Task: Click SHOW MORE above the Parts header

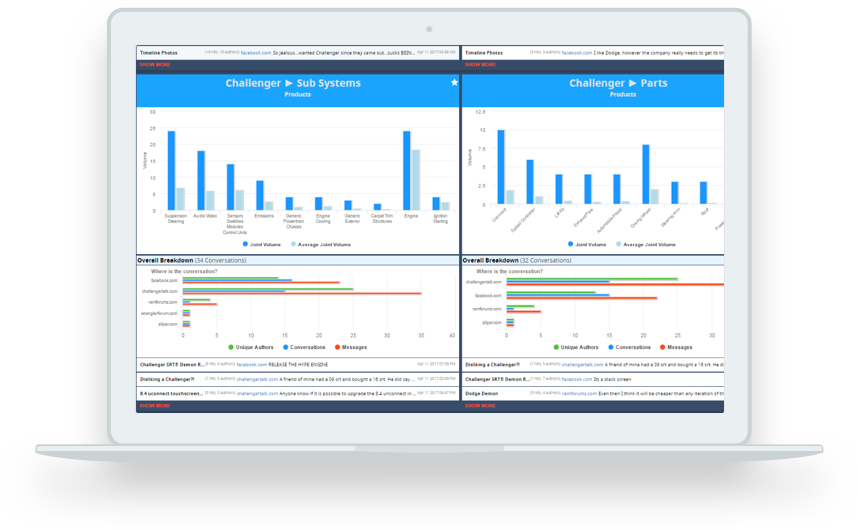Action: point(480,65)
